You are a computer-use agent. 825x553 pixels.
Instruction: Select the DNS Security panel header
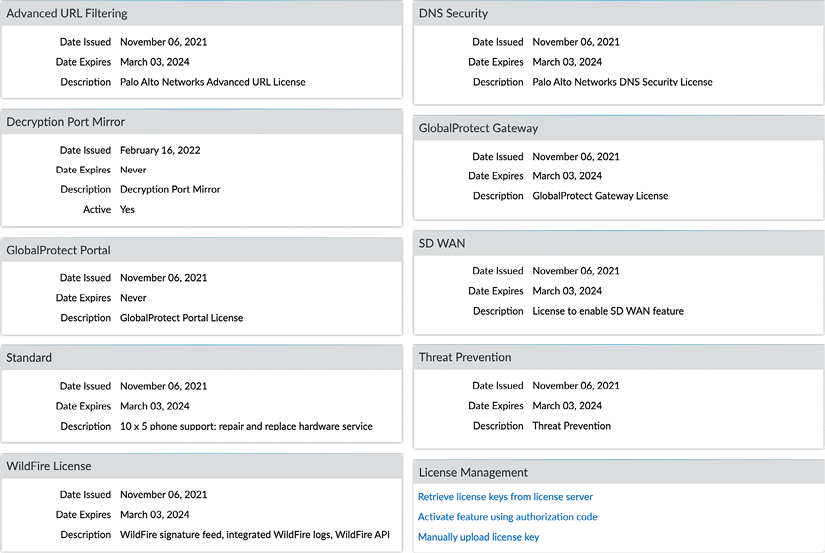coord(619,13)
